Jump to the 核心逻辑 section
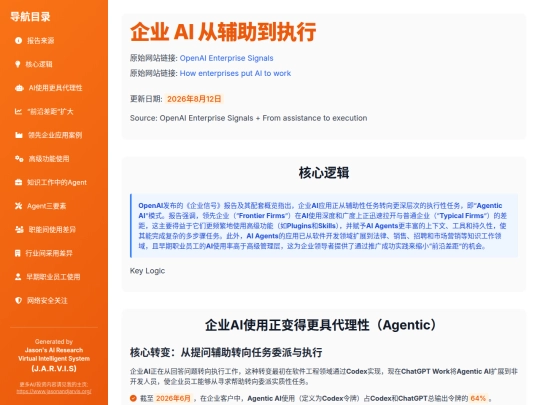This screenshot has height=405, width=540. (x=39, y=64)
